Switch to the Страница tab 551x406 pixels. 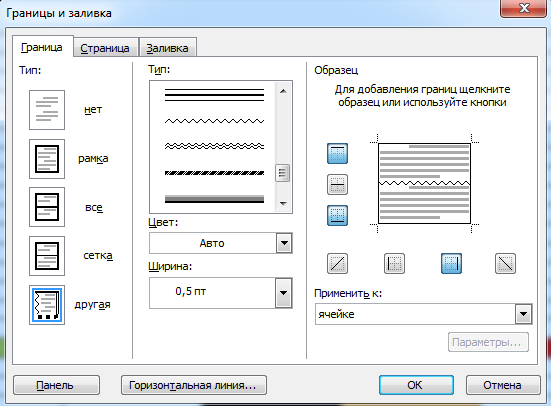click(x=105, y=48)
